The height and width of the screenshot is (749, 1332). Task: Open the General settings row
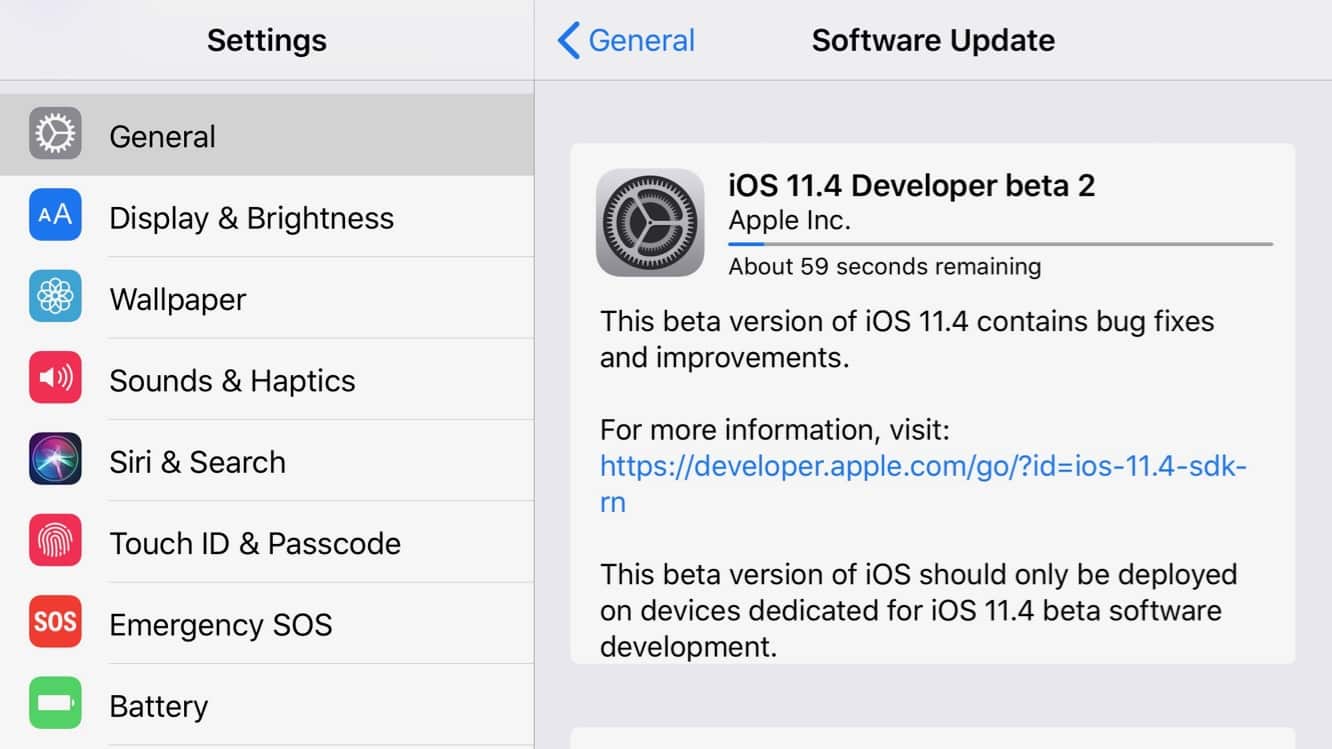pyautogui.click(x=200, y=134)
